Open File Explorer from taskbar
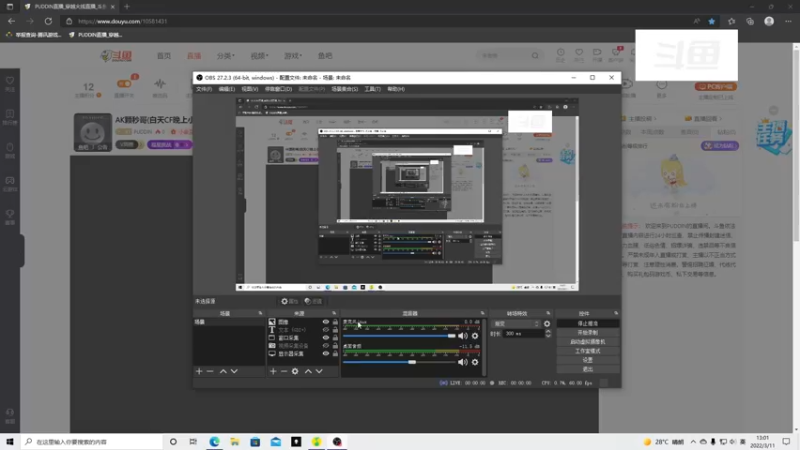Image resolution: width=800 pixels, height=450 pixels. coord(235,442)
